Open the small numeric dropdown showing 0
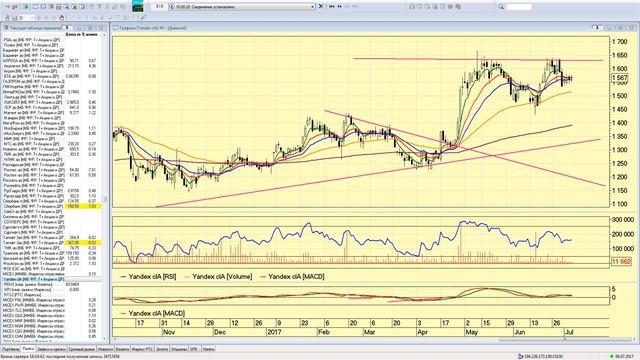This screenshot has width=640, height=360. point(26,18)
